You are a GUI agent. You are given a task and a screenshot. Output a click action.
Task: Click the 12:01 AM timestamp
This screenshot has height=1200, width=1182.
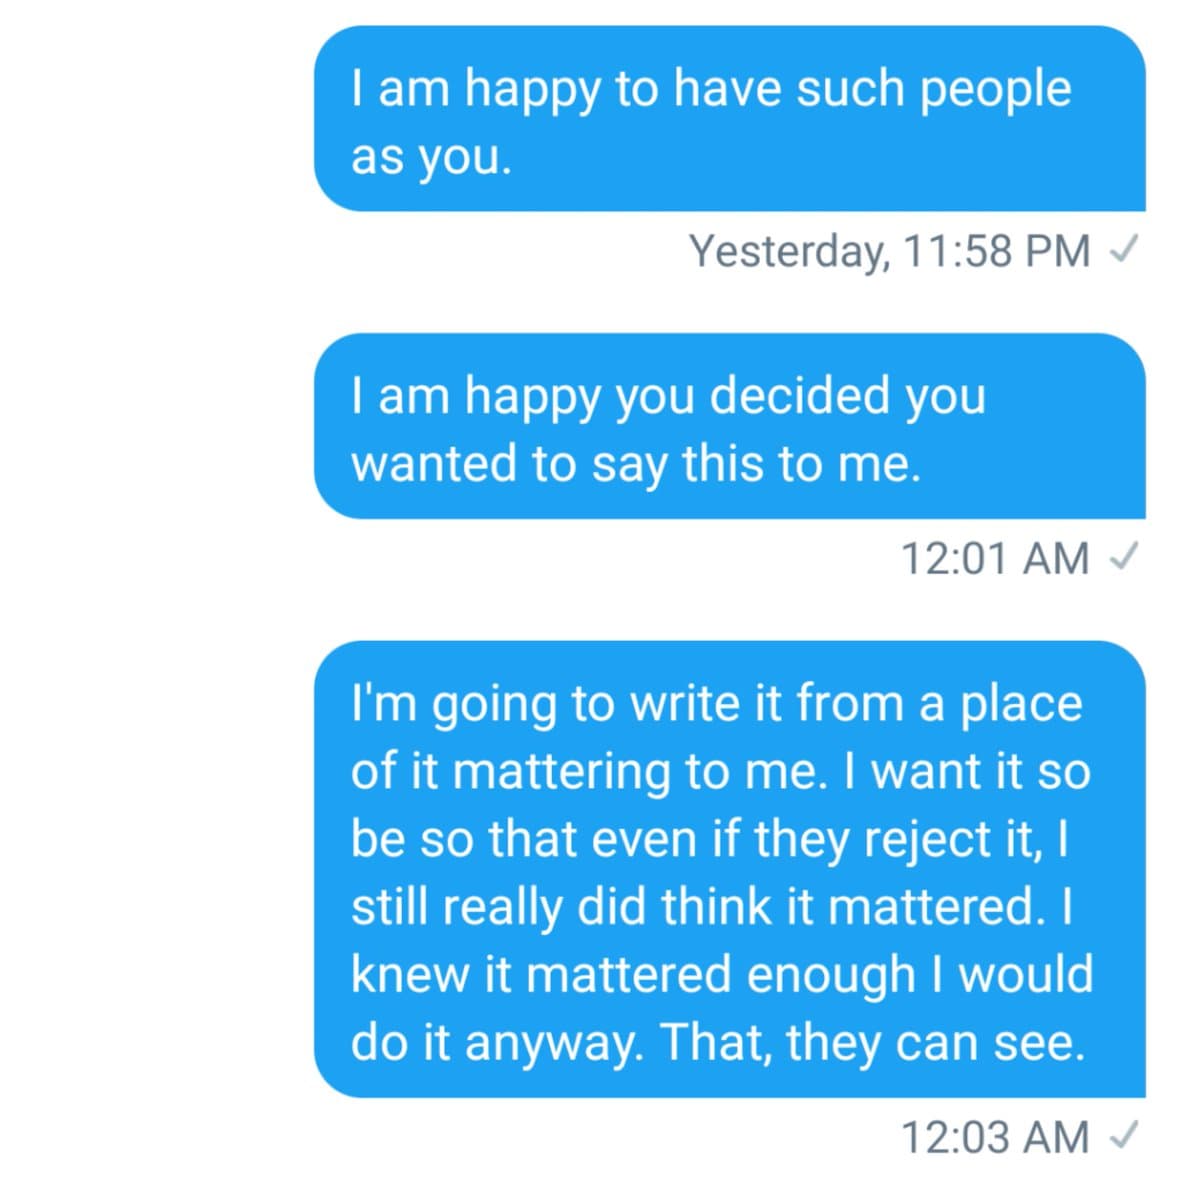tap(995, 558)
